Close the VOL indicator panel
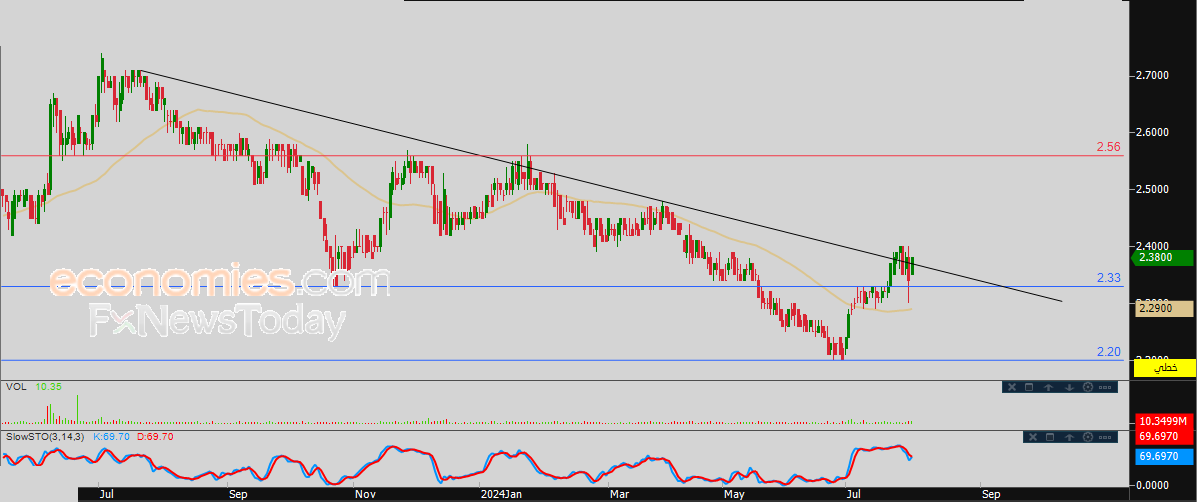Image resolution: width=1197 pixels, height=502 pixels. pyautogui.click(x=1011, y=388)
